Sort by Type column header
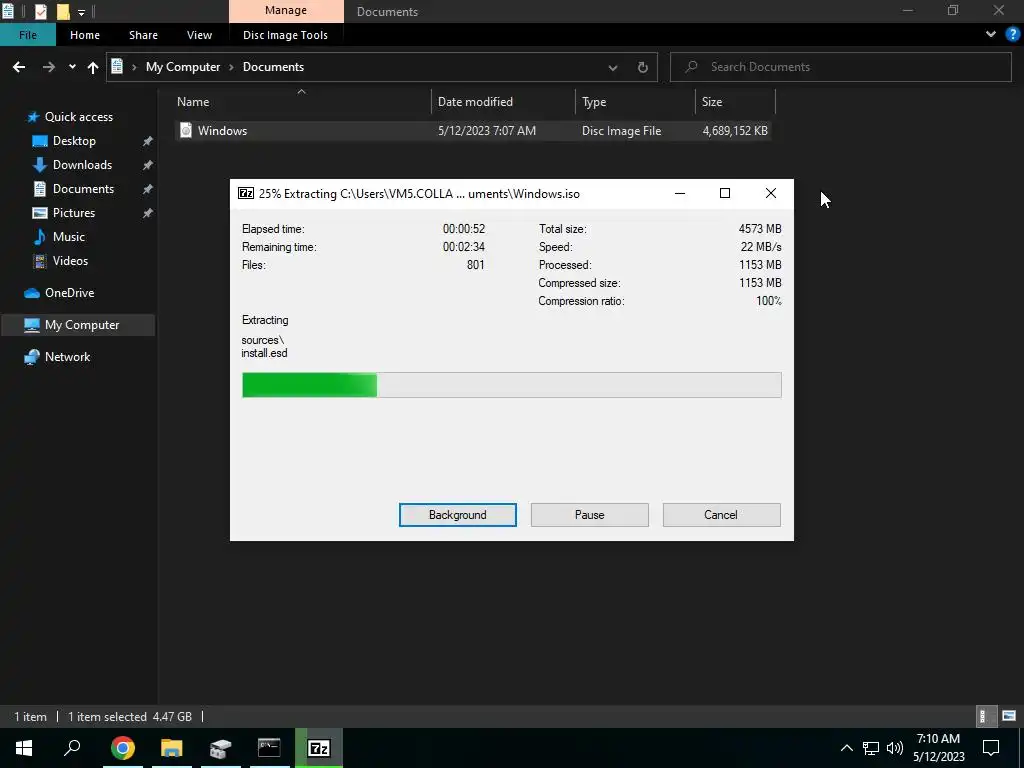Screen dimensions: 1024x768 point(635,102)
